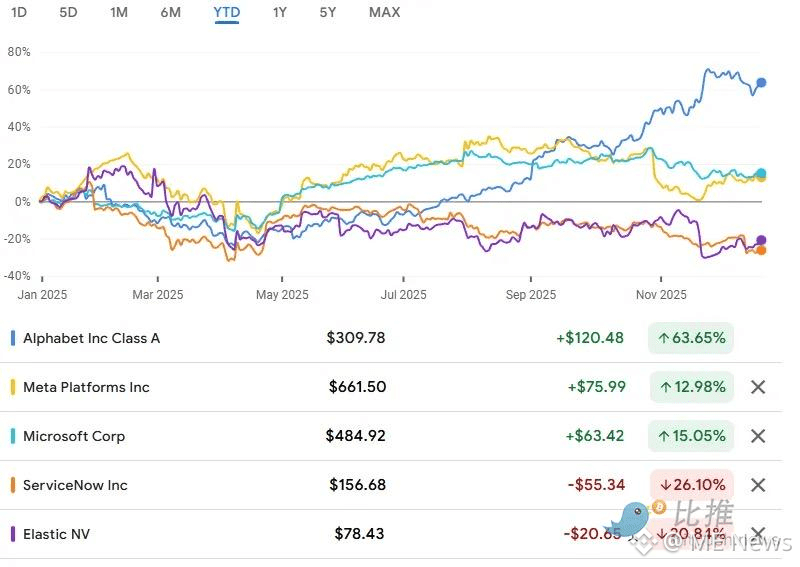Image resolution: width=800 pixels, height=567 pixels.
Task: Remove Meta Platforms Inc from comparison
Action: (x=758, y=387)
